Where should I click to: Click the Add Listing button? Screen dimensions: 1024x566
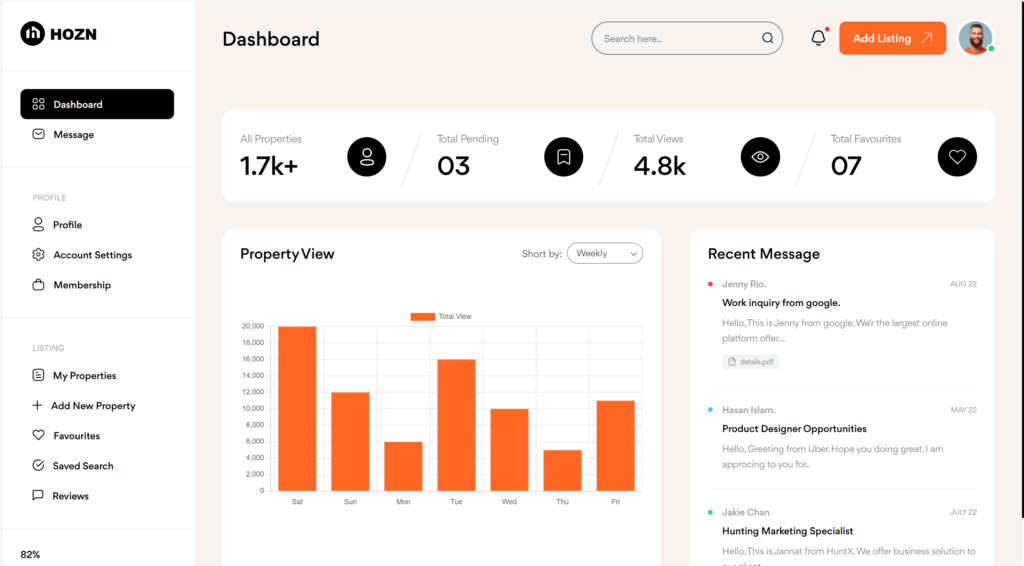click(892, 38)
